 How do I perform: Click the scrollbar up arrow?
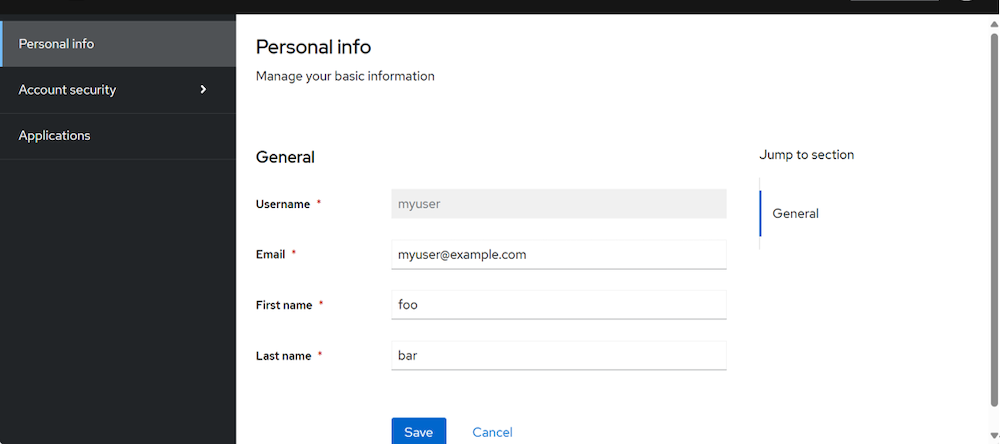click(992, 22)
